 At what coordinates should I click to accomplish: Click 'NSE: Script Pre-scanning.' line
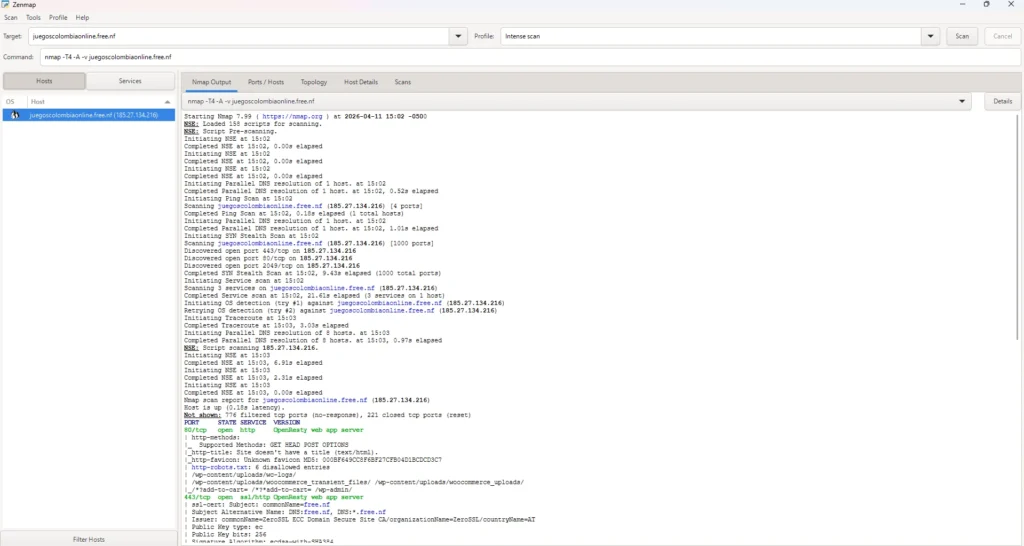231,131
